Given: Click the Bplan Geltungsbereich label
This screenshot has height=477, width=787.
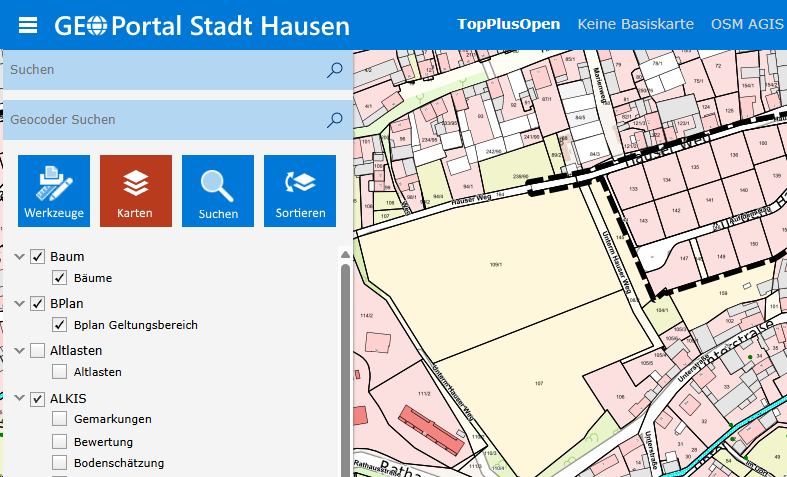Looking at the screenshot, I should pyautogui.click(x=136, y=325).
